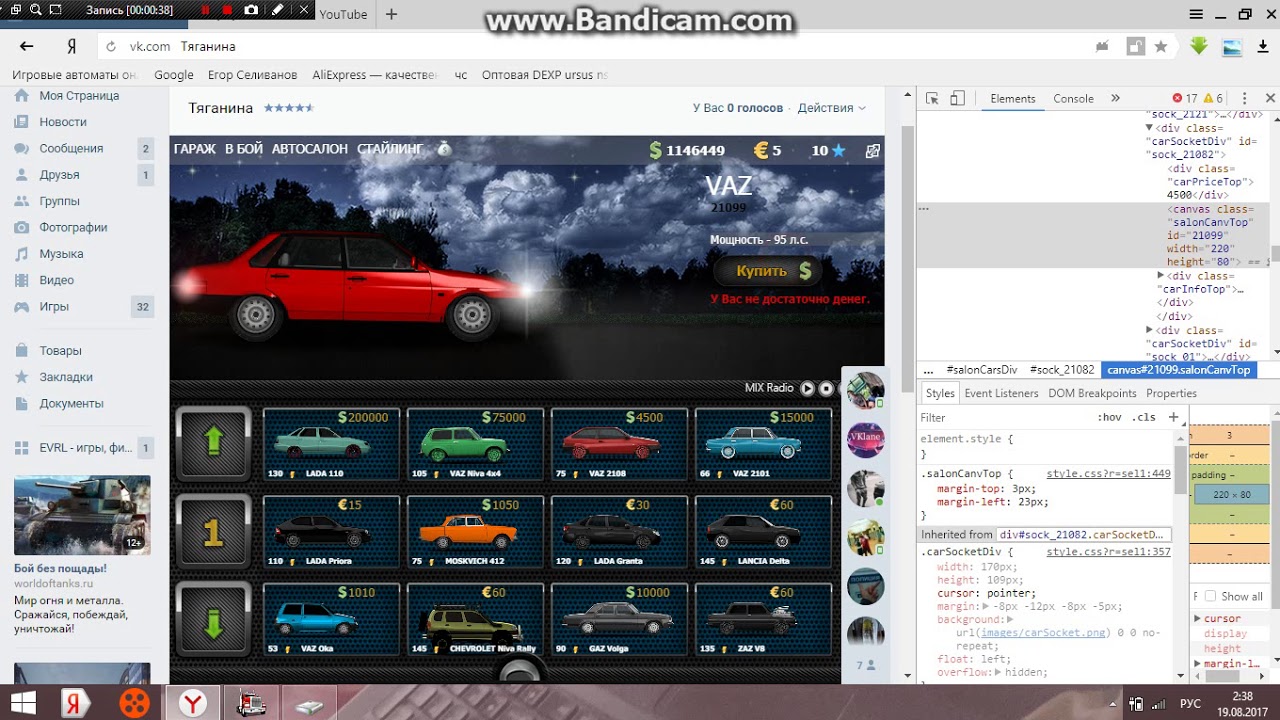Viewport: 1280px width, 720px height.
Task: Open the Действия dropdown
Action: click(x=831, y=108)
